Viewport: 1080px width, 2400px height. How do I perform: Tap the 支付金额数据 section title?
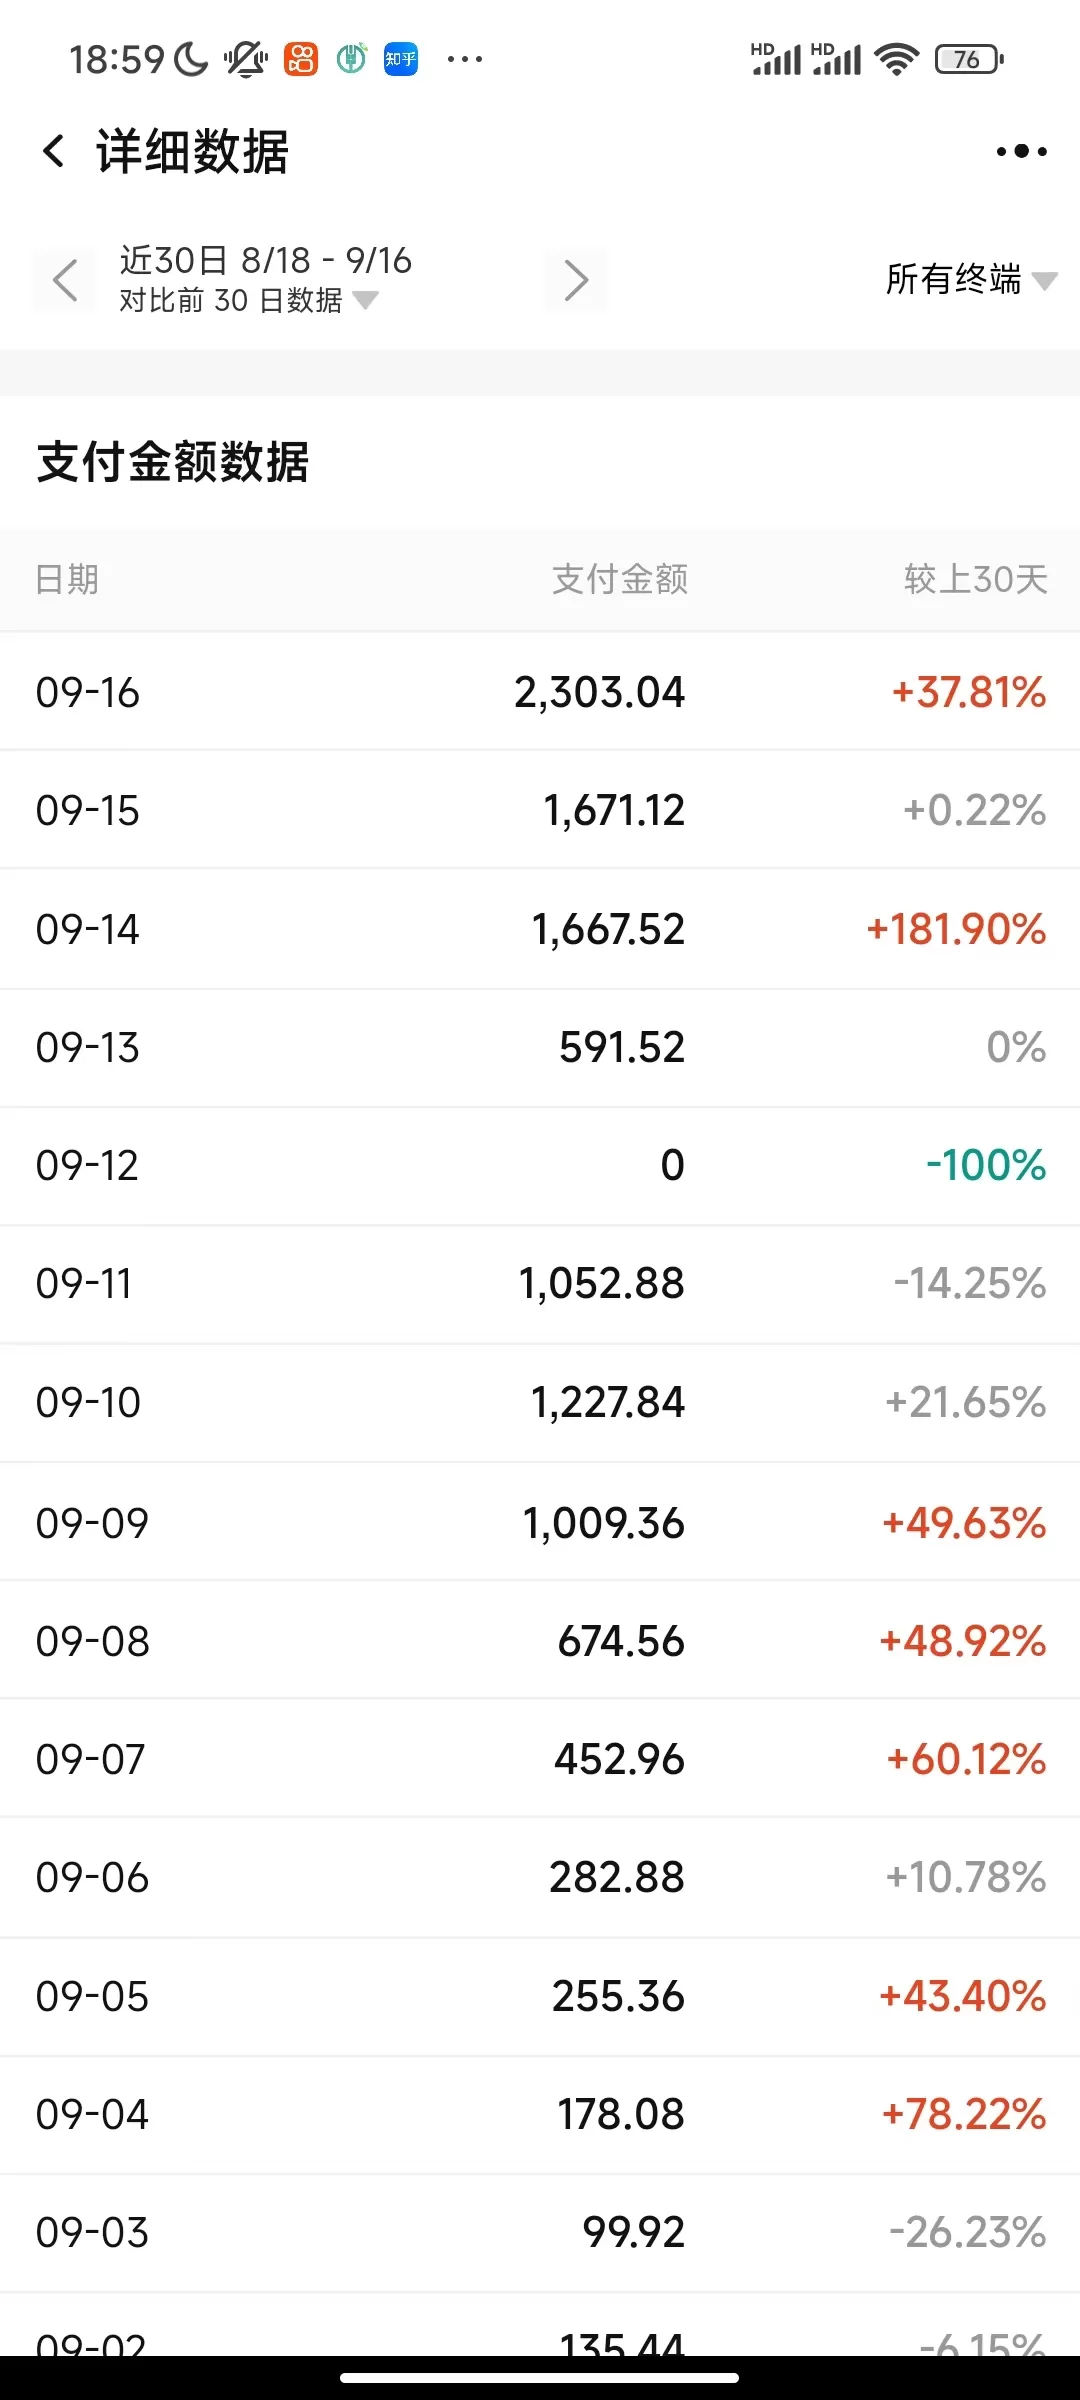tap(173, 462)
